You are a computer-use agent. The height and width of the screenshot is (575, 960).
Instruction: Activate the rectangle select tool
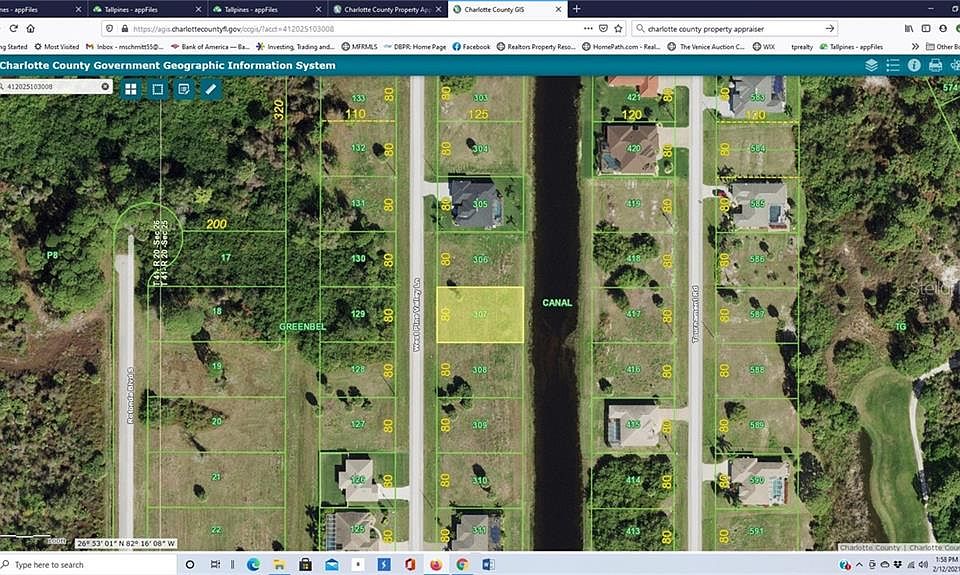click(x=157, y=89)
